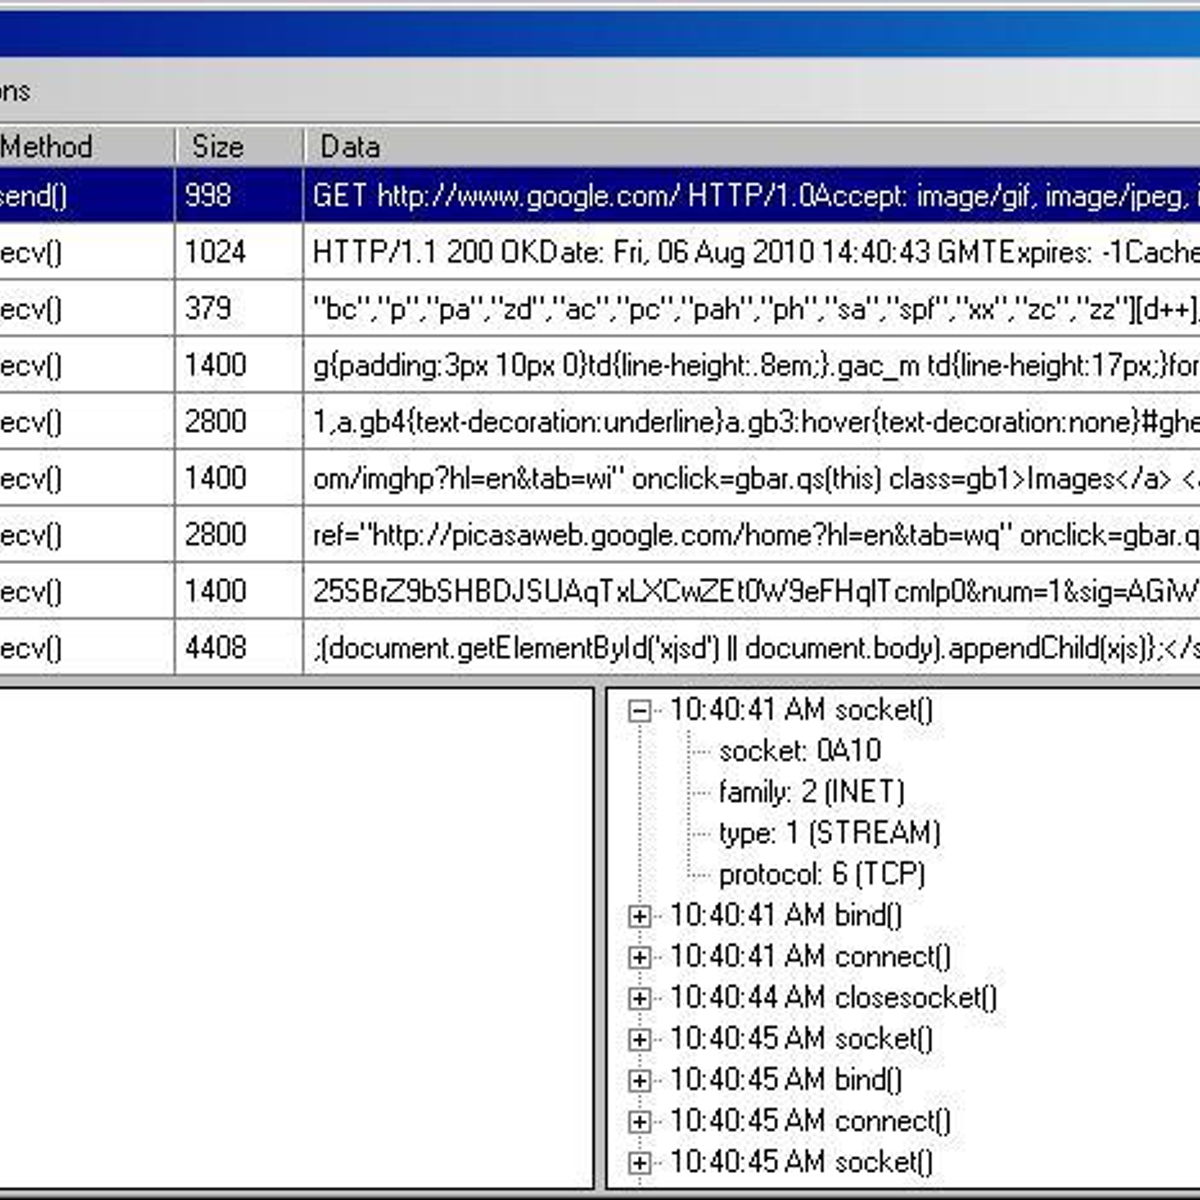The width and height of the screenshot is (1200, 1200).
Task: Select the send() row with GET request
Action: click(600, 197)
